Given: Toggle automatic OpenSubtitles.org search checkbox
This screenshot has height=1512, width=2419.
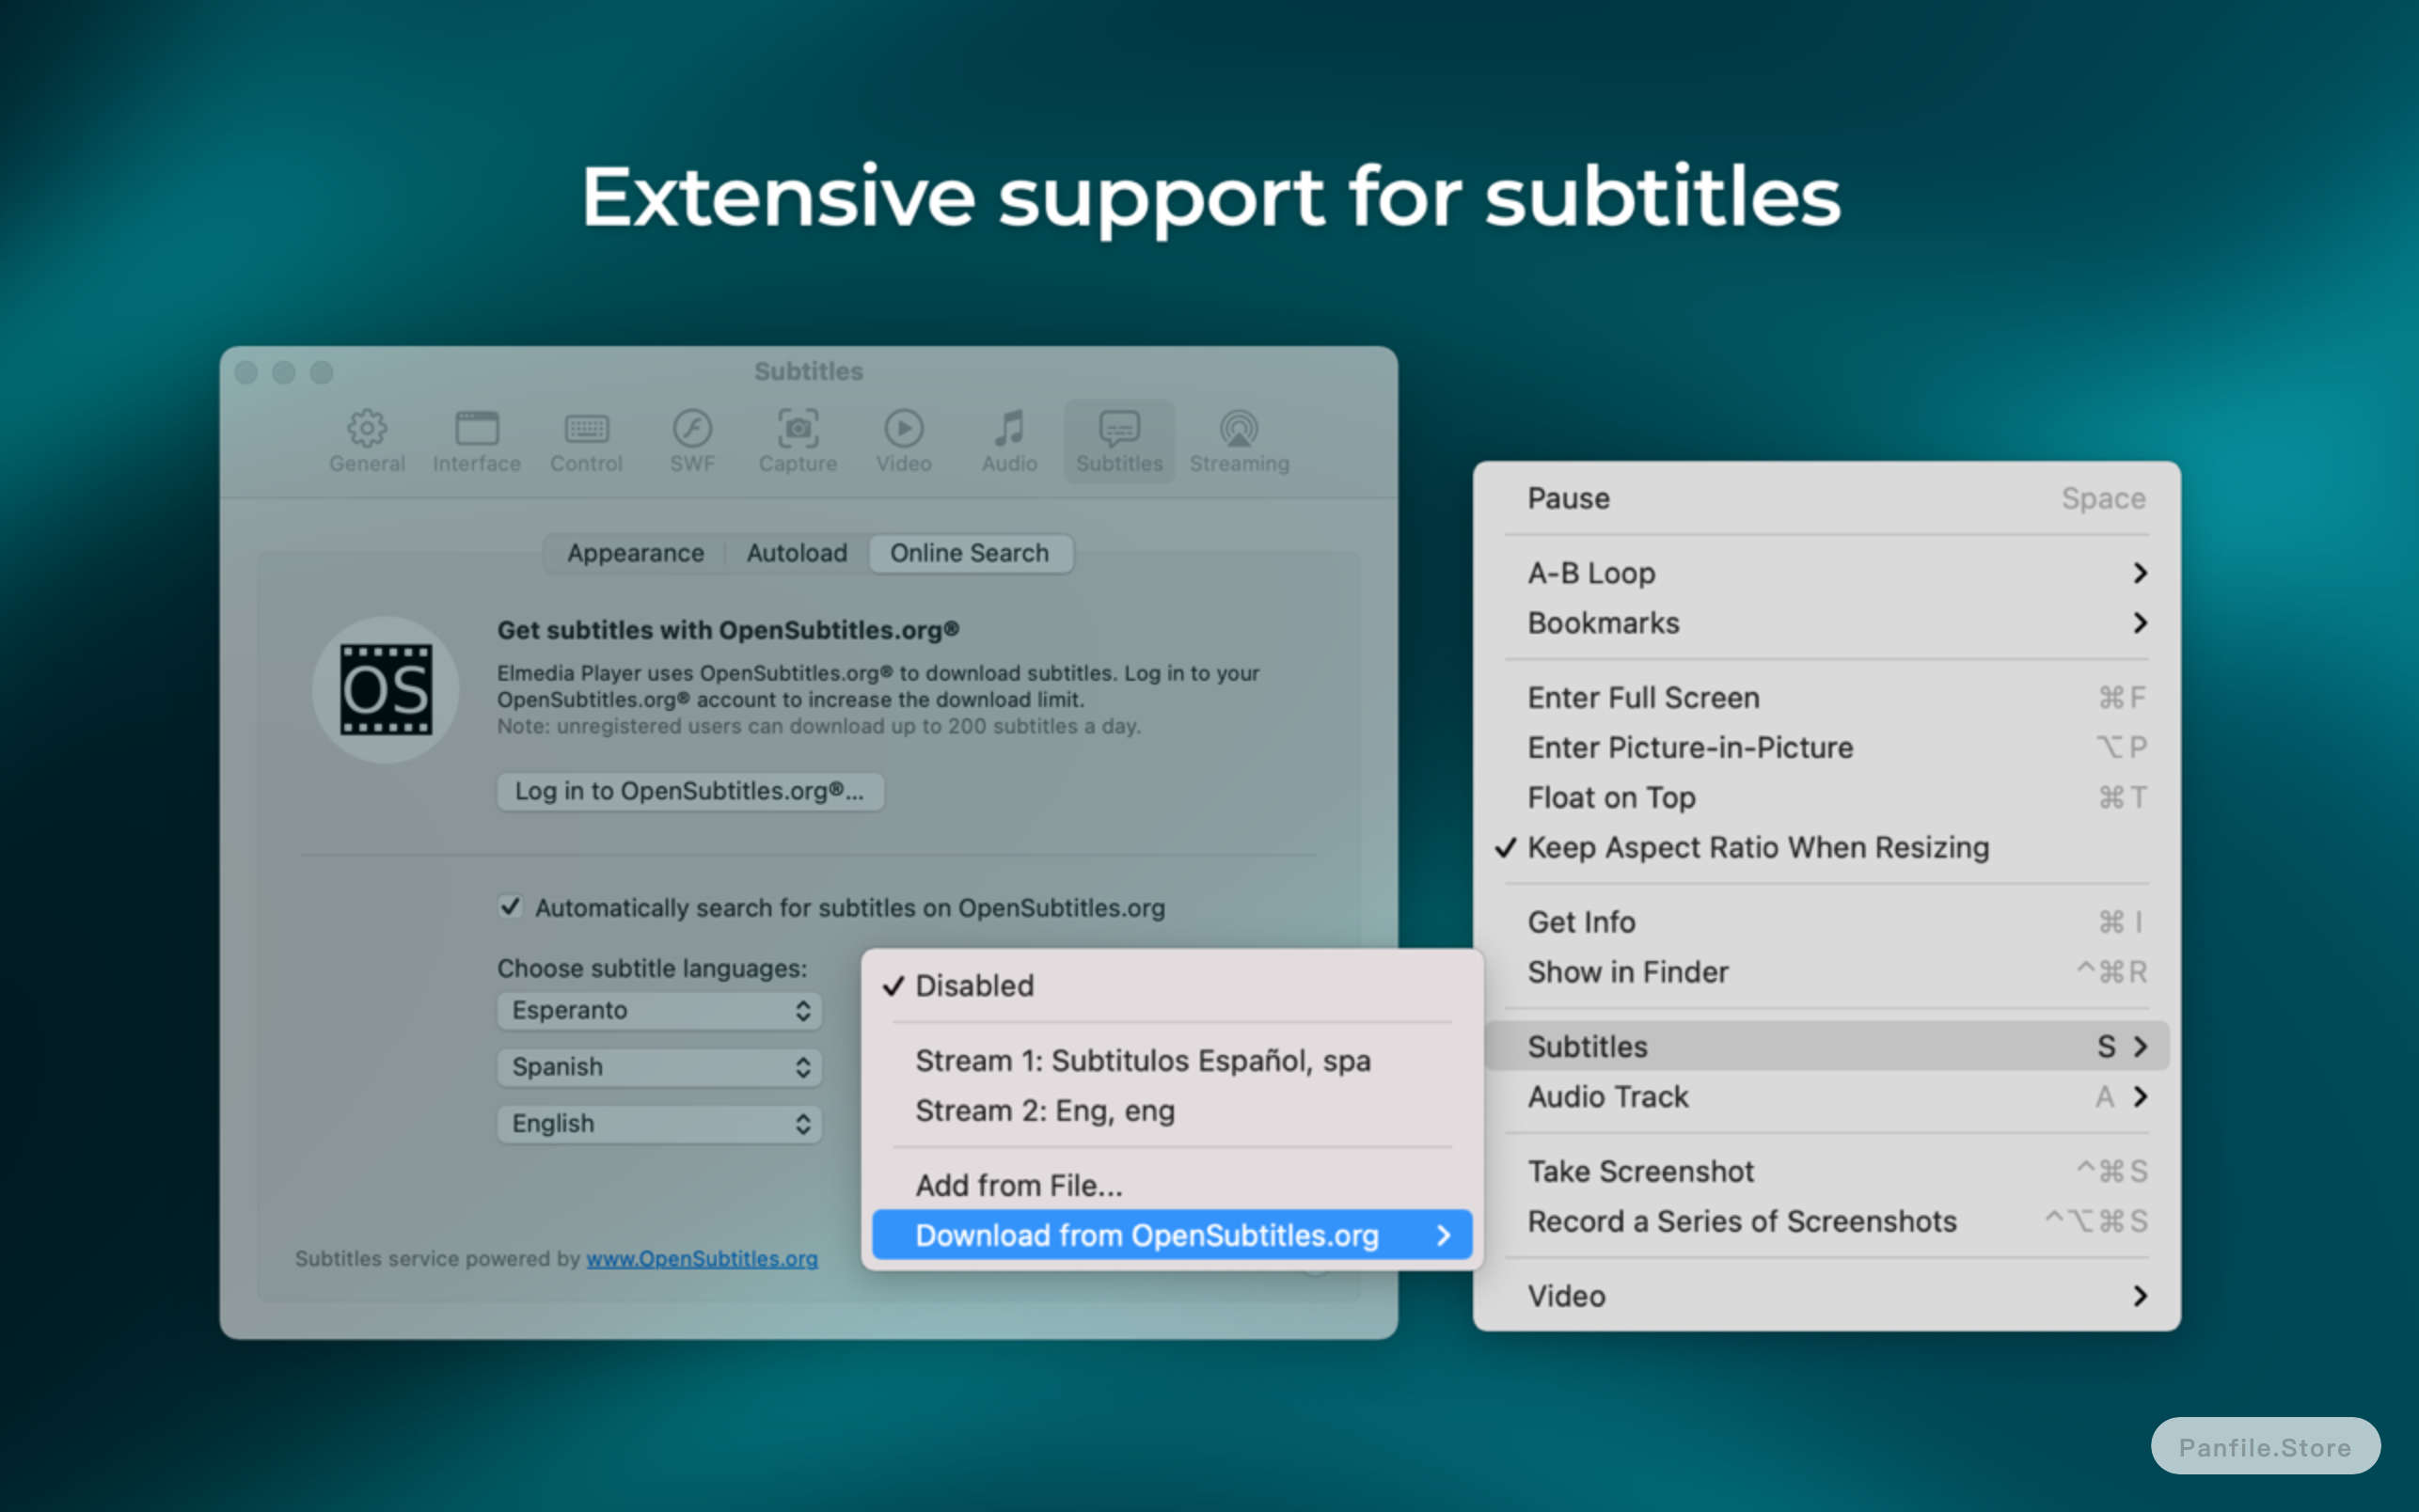Looking at the screenshot, I should [x=510, y=906].
